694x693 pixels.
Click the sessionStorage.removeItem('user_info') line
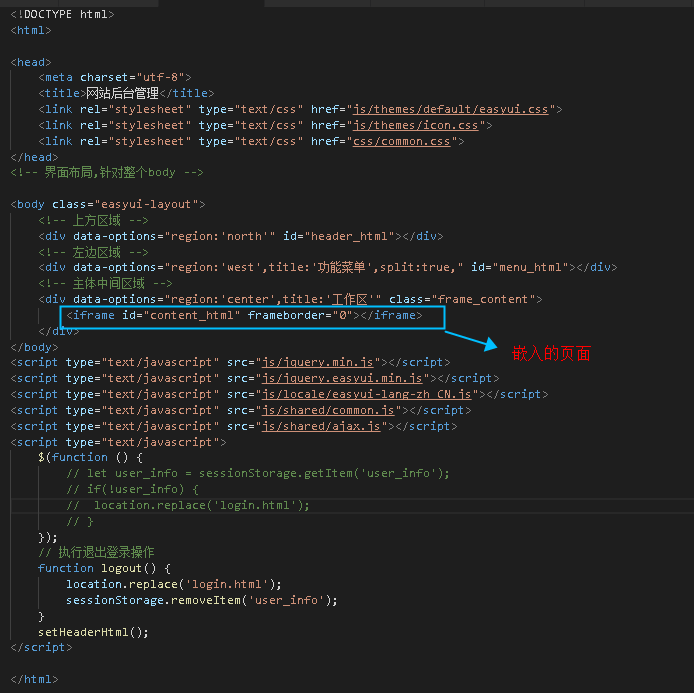[202, 600]
